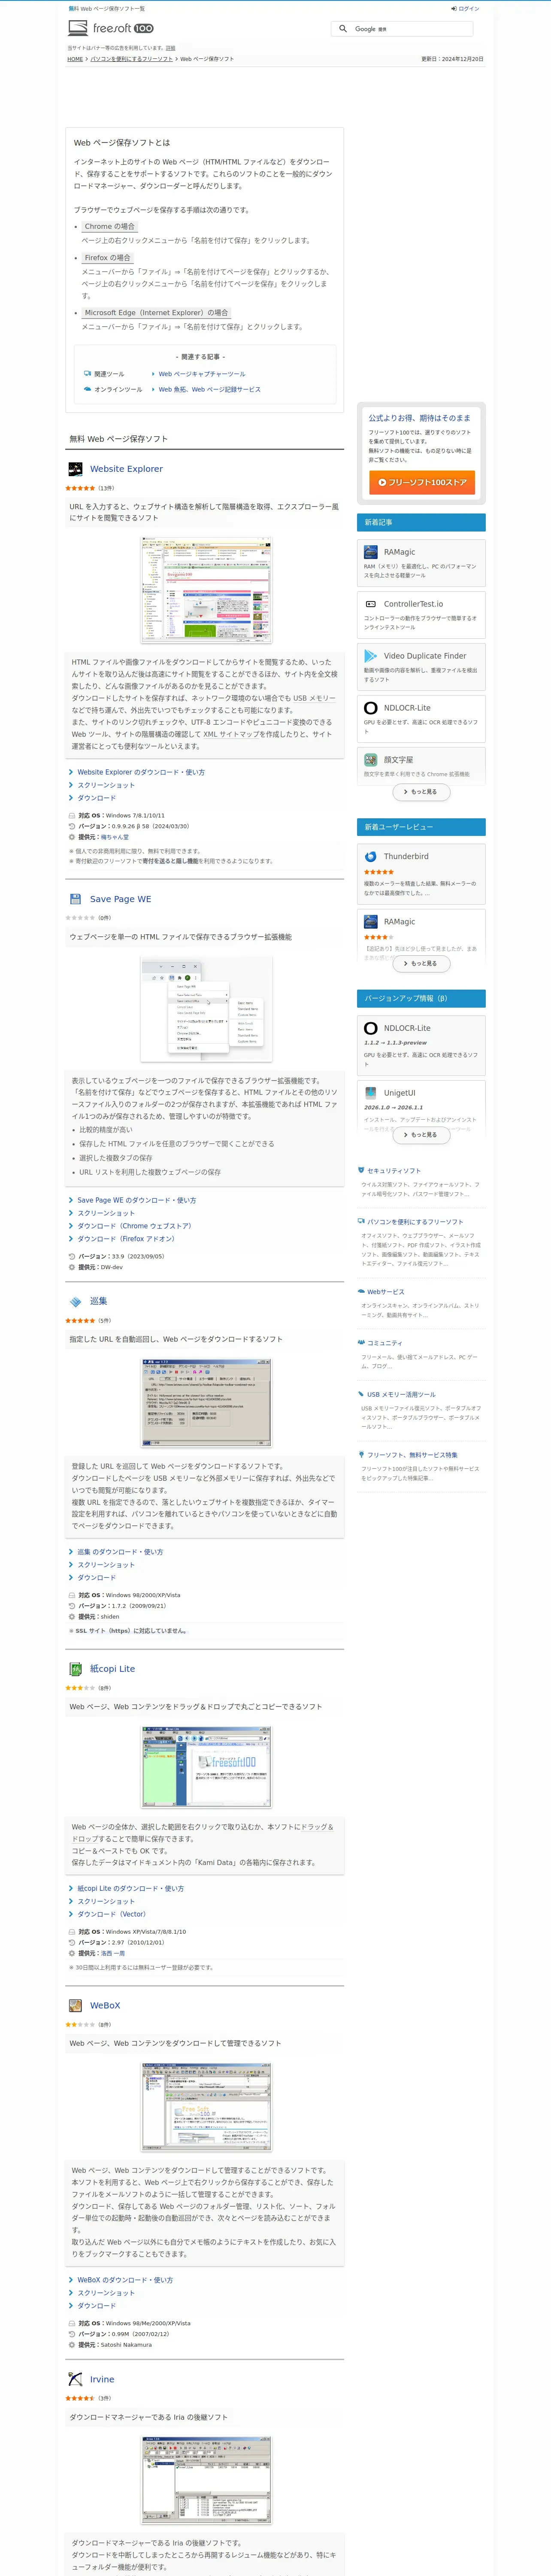Open ダウンロード（Firefox アドオン）link

[126, 1239]
